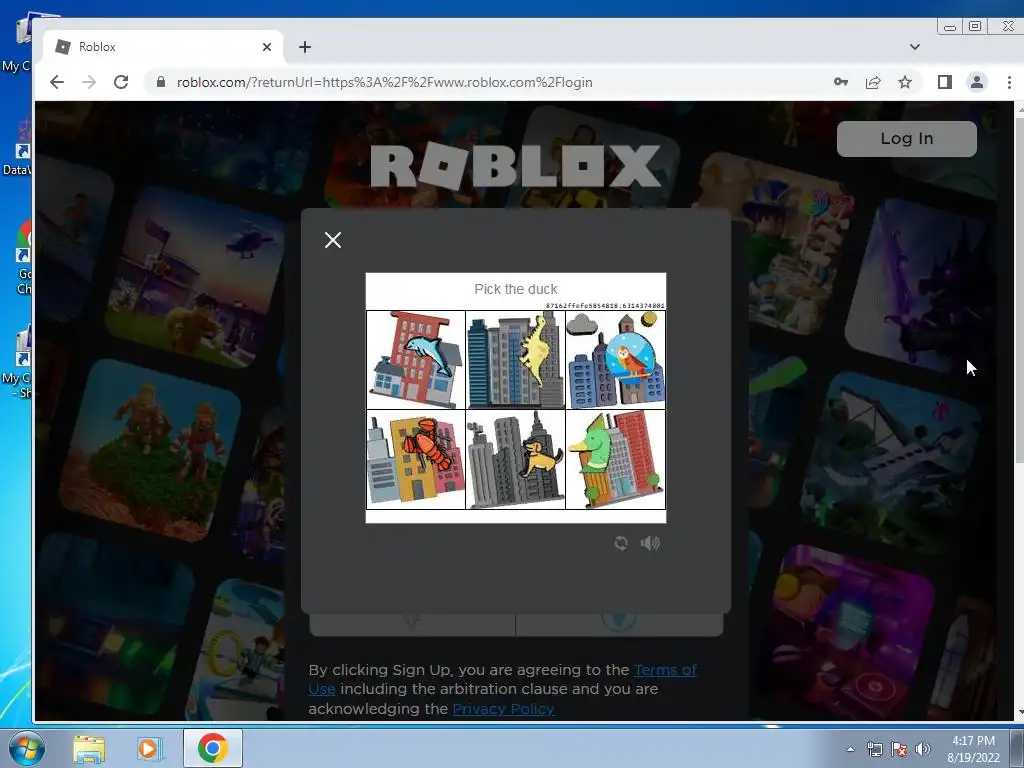1024x768 pixels.
Task: Select the dolphin image tile
Action: pos(416,360)
